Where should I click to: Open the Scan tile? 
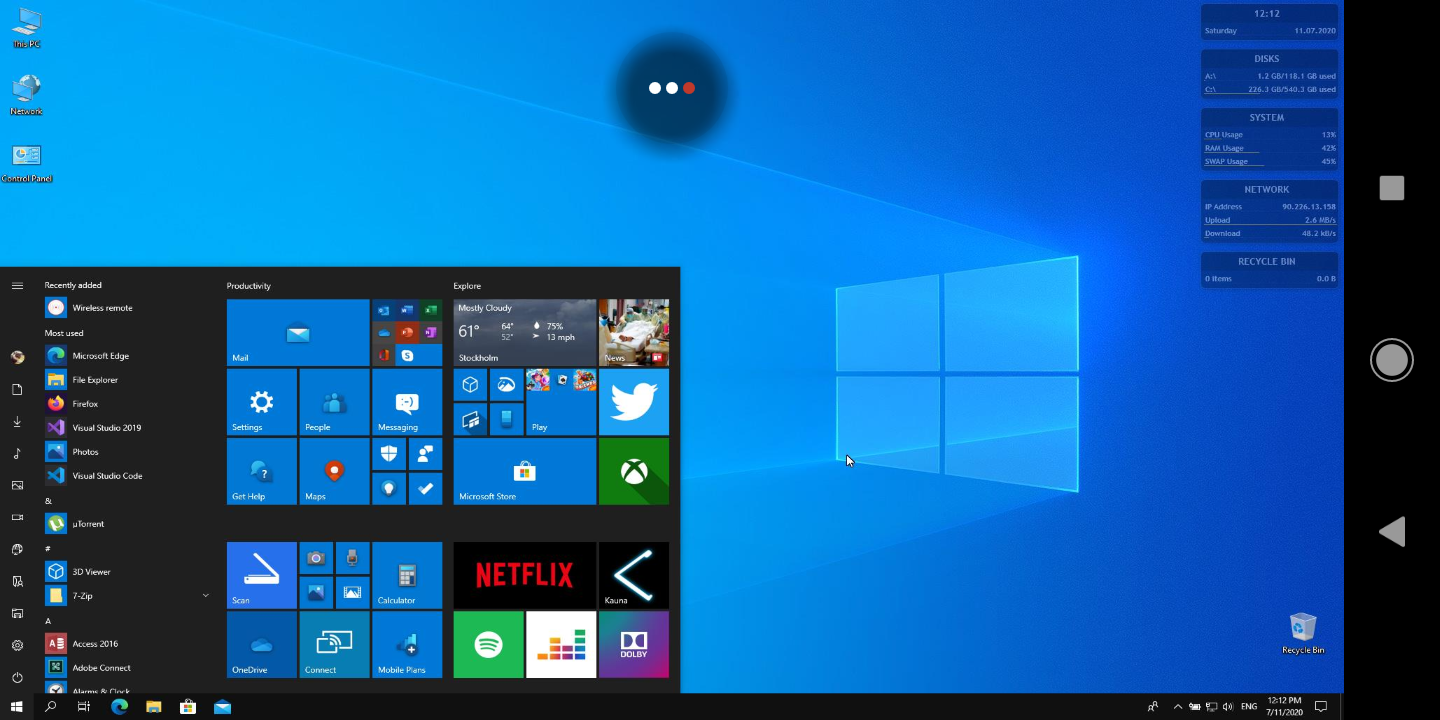[262, 575]
